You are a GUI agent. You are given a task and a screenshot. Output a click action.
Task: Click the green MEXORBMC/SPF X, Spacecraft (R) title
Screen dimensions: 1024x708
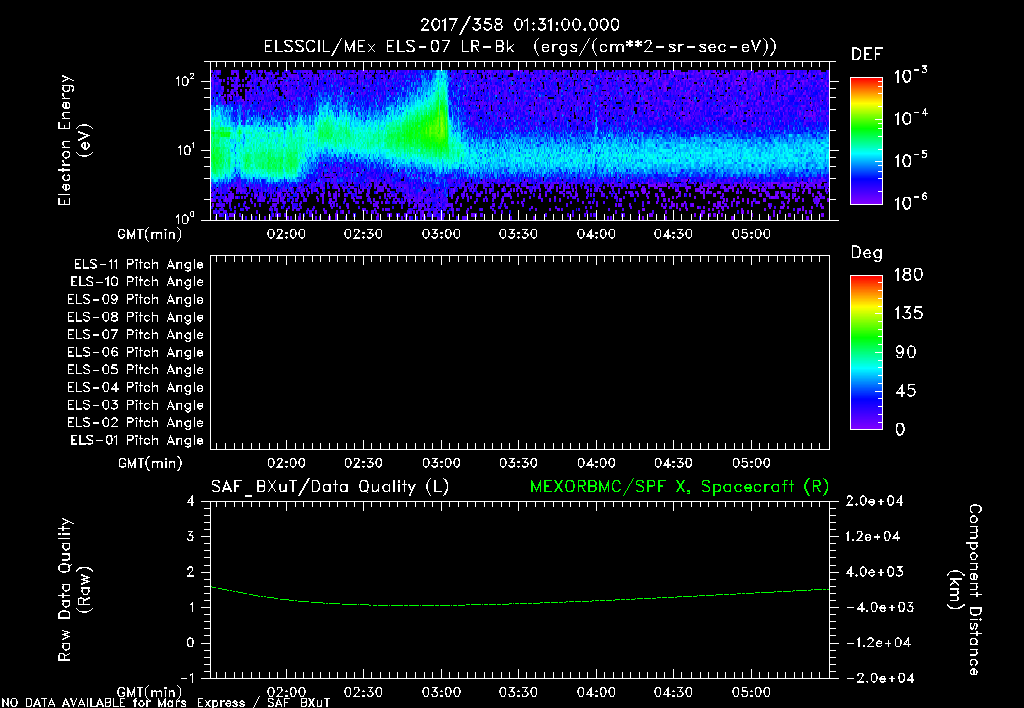click(x=679, y=487)
